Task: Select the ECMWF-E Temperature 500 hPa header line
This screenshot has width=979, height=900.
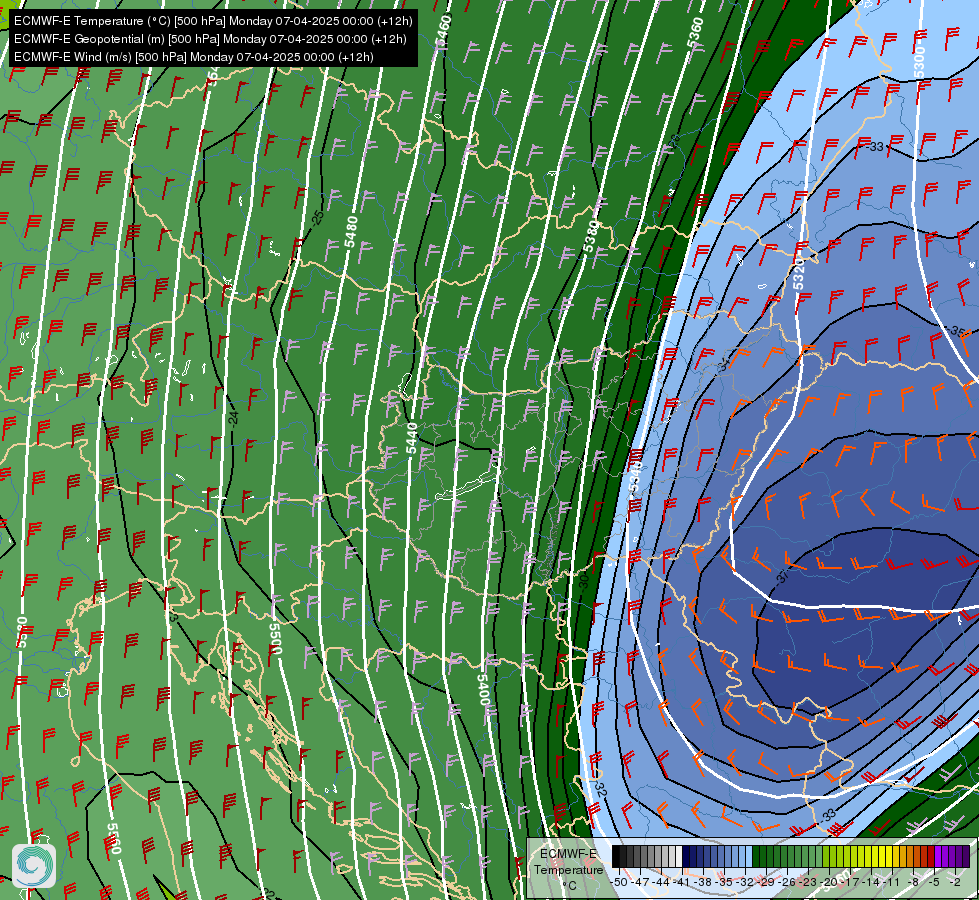Action: tap(213, 21)
